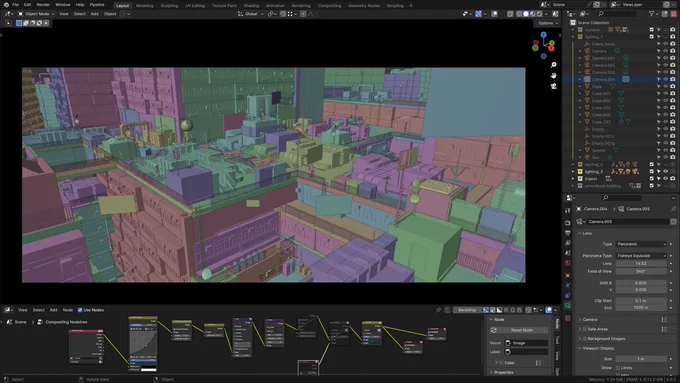Screen dimensions: 680x383
Task: Open the Global transform orientation dropdown
Action: point(251,14)
